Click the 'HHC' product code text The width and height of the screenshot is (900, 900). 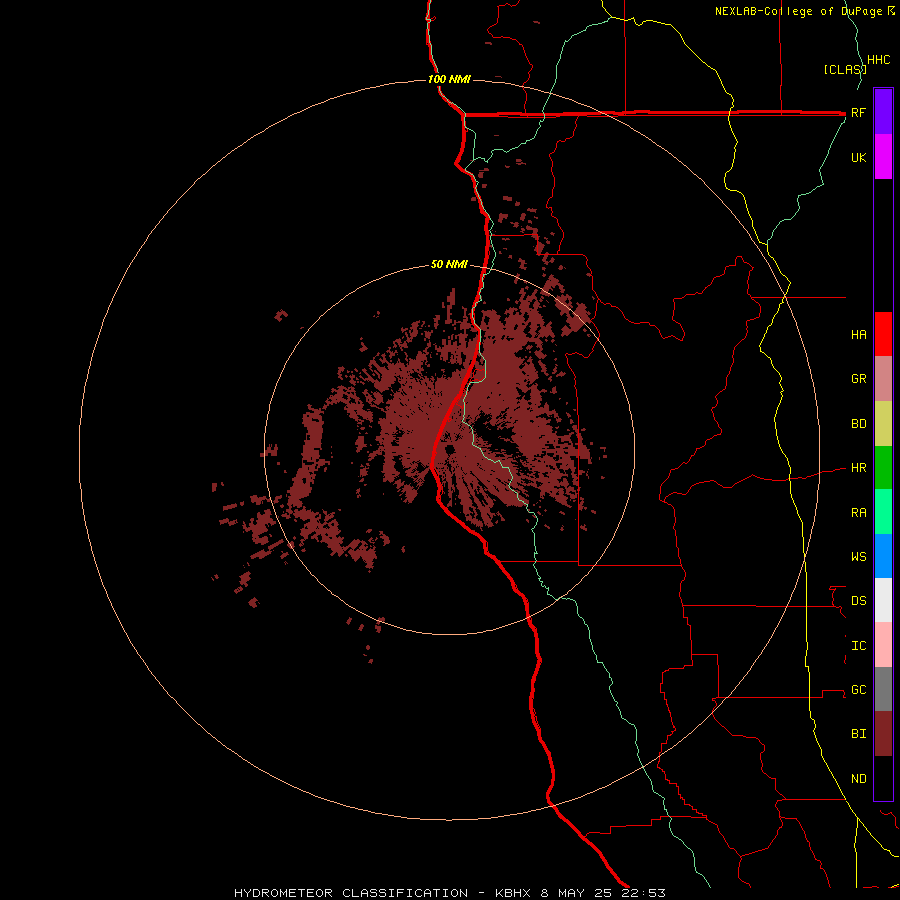[x=879, y=60]
